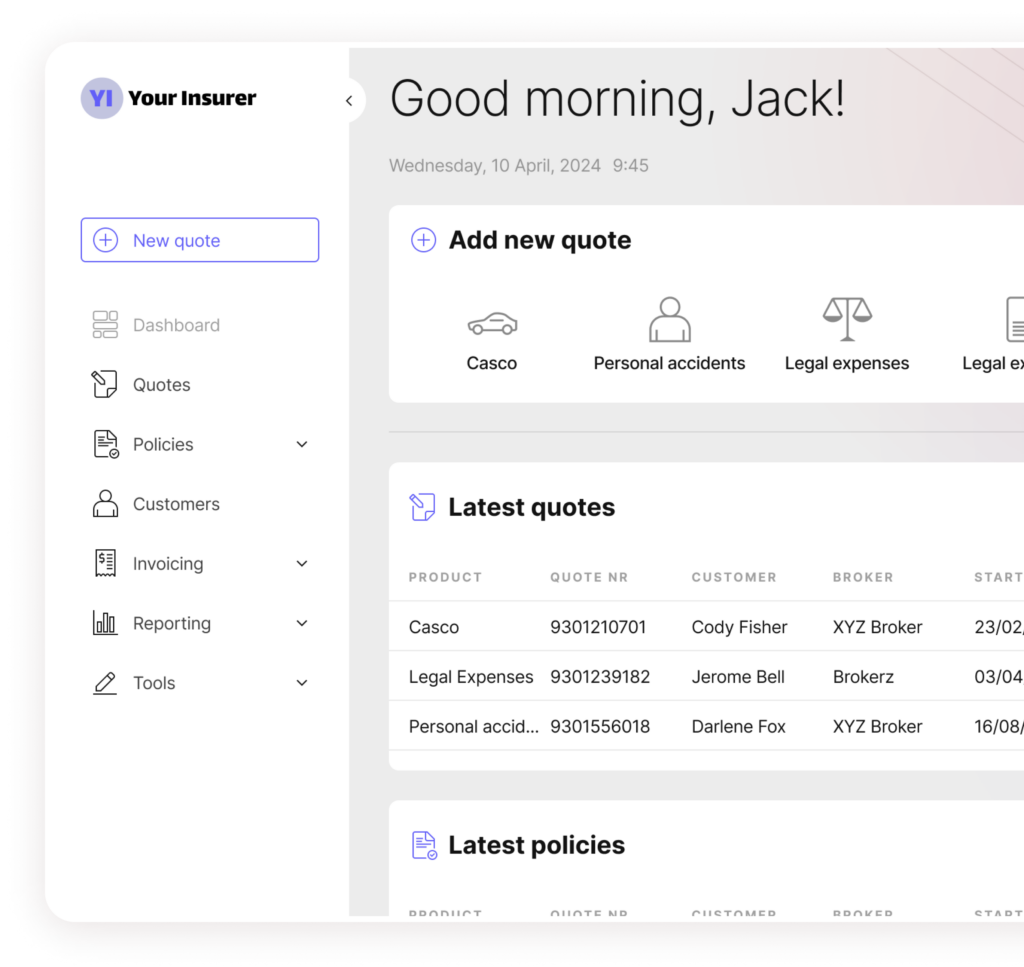
Task: Click the Latest quotes section icon
Action: click(422, 507)
